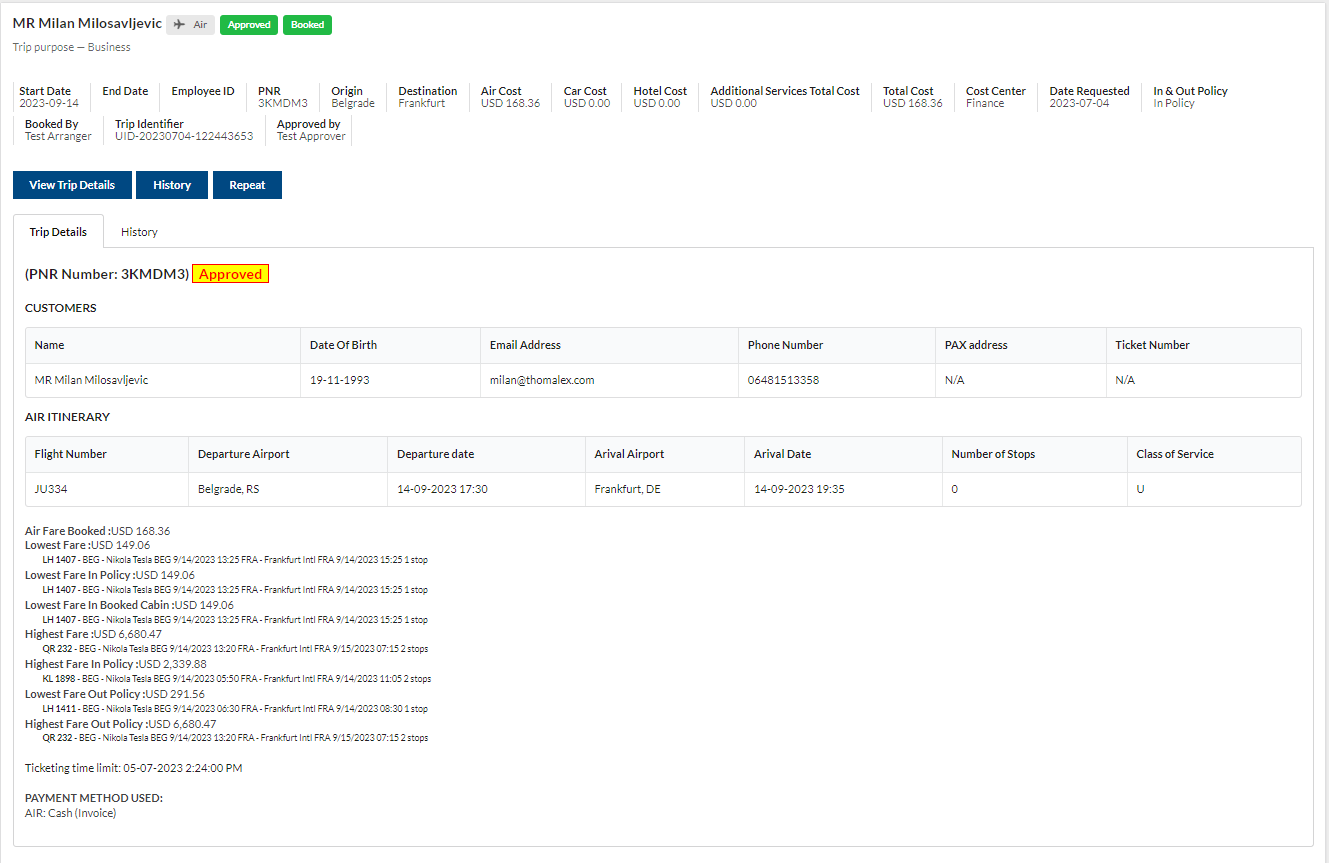1329x863 pixels.
Task: Click the yellow Approved status label by PNR Number
Action: pos(231,274)
